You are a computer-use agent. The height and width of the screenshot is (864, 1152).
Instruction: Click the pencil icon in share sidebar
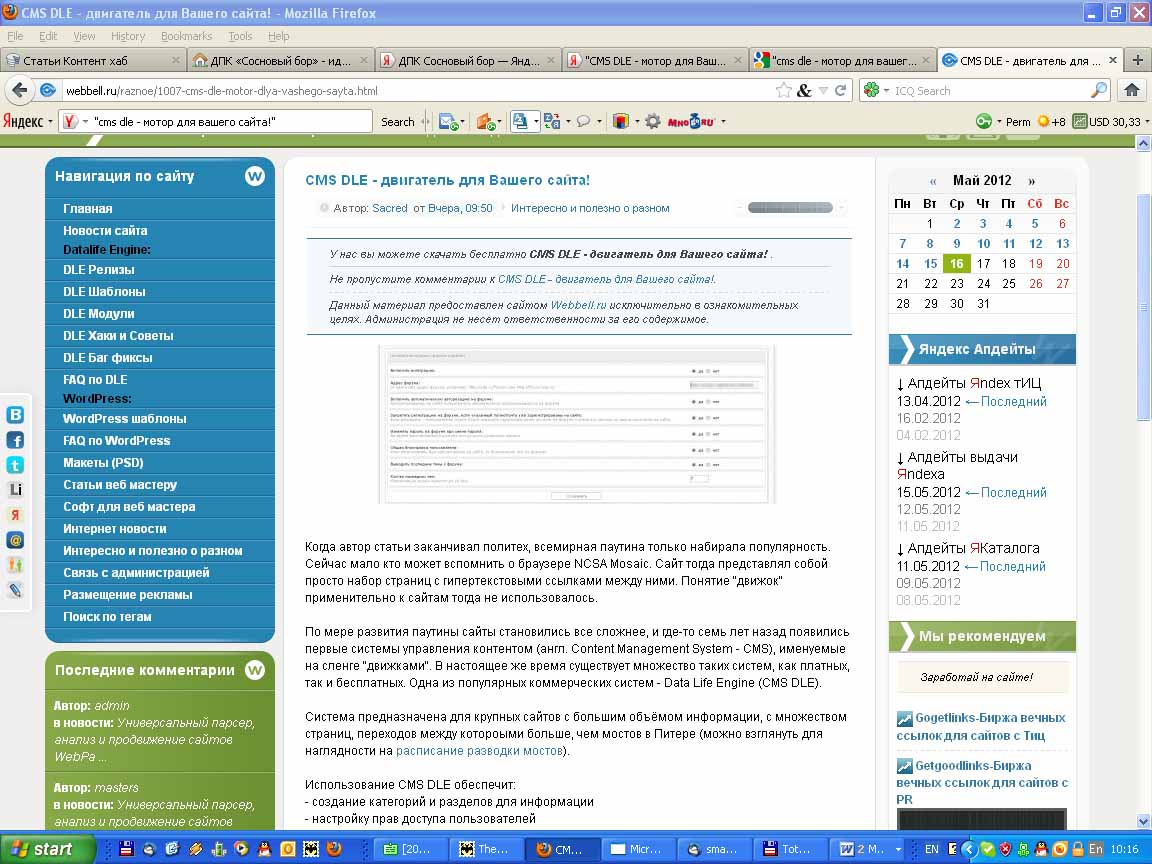(15, 590)
